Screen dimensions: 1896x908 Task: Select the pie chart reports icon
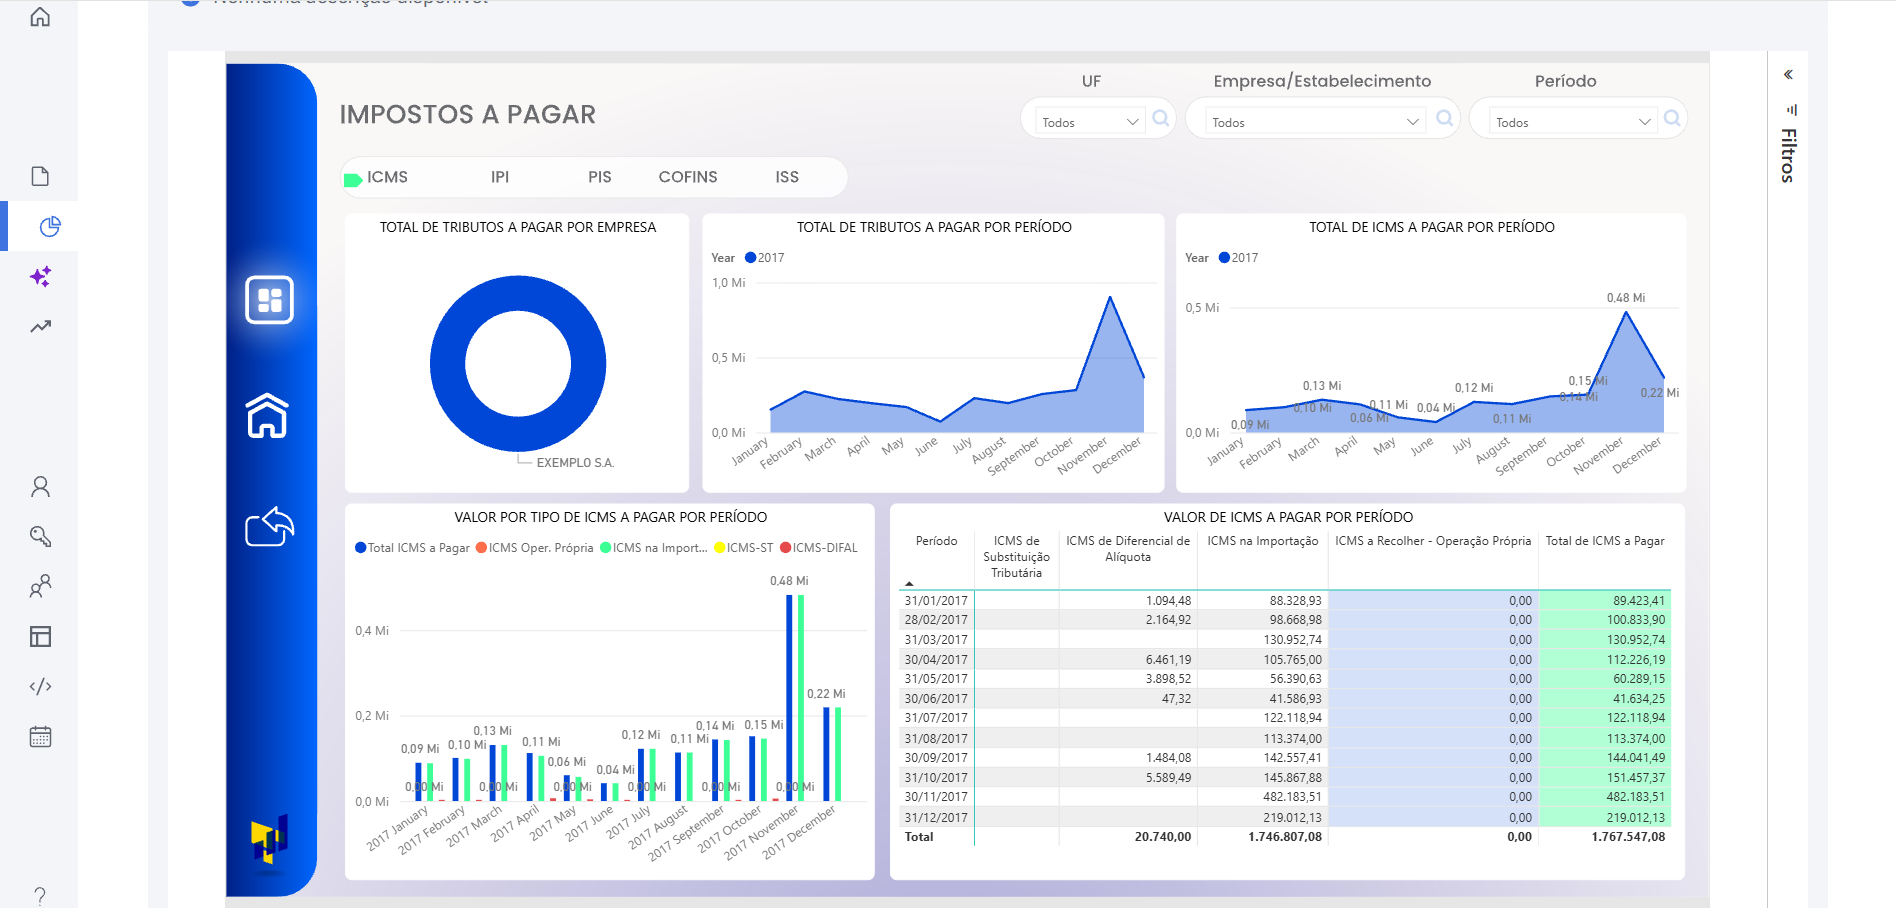point(49,227)
